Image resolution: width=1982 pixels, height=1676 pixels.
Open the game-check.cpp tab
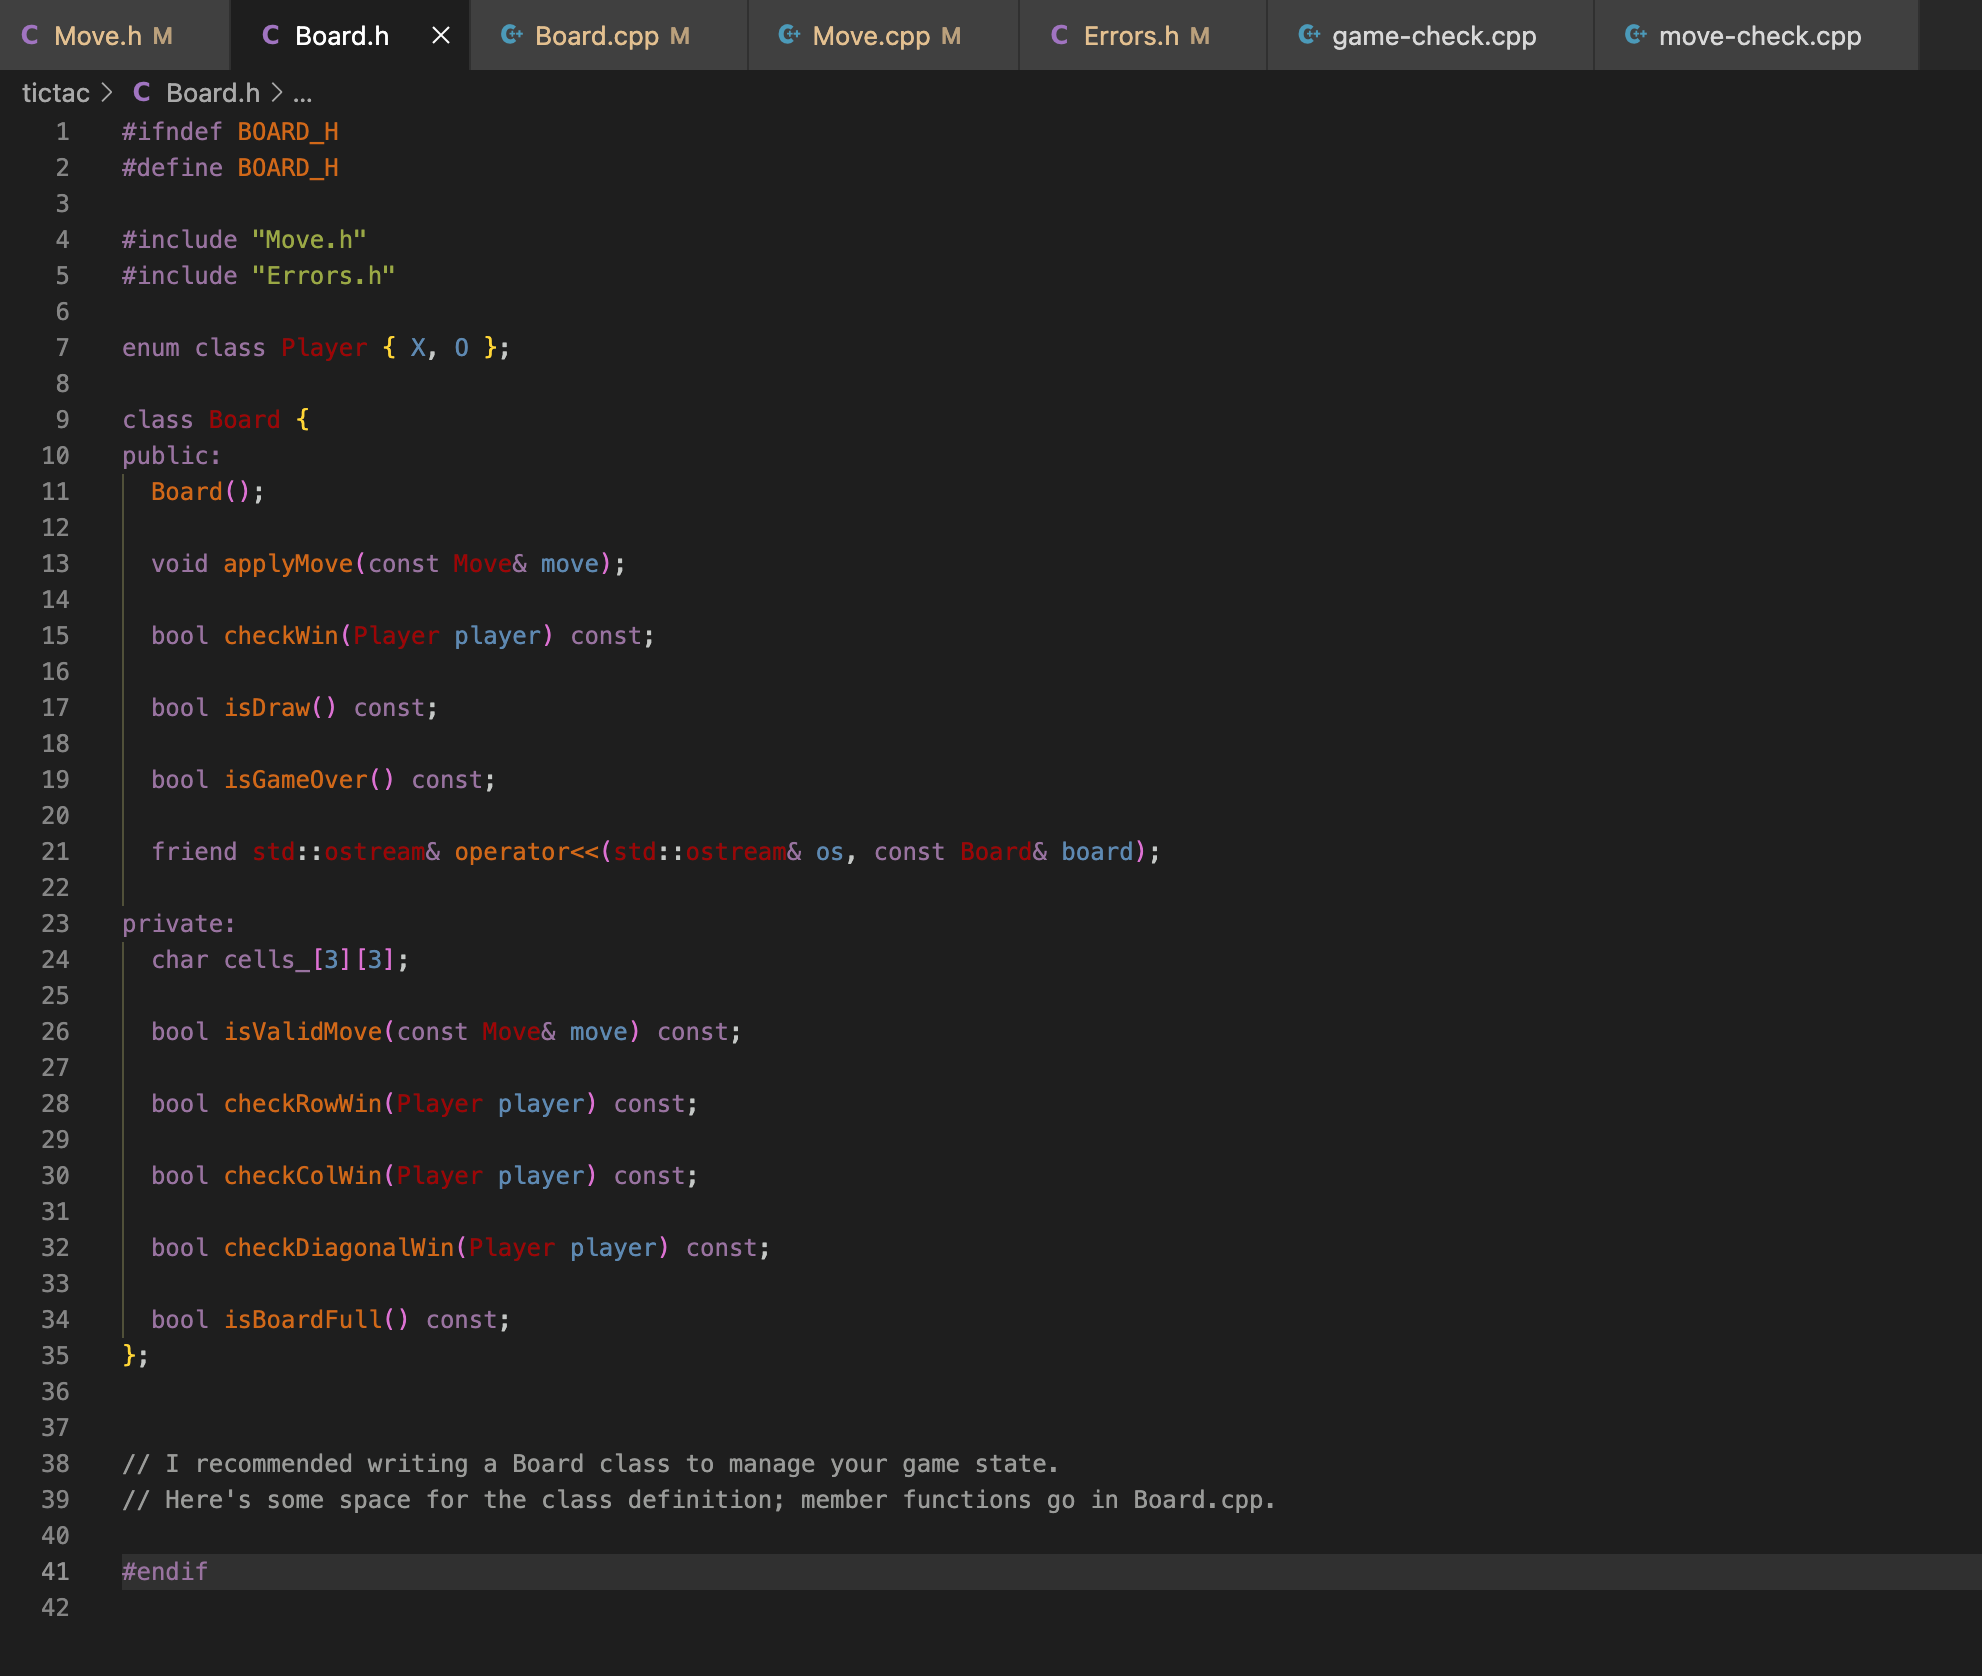[x=1433, y=36]
